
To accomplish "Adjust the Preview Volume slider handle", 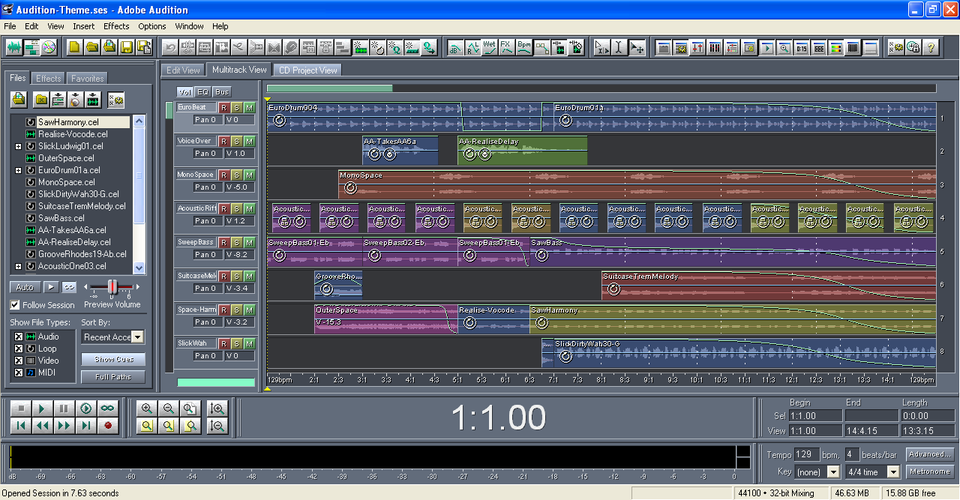I will (113, 287).
